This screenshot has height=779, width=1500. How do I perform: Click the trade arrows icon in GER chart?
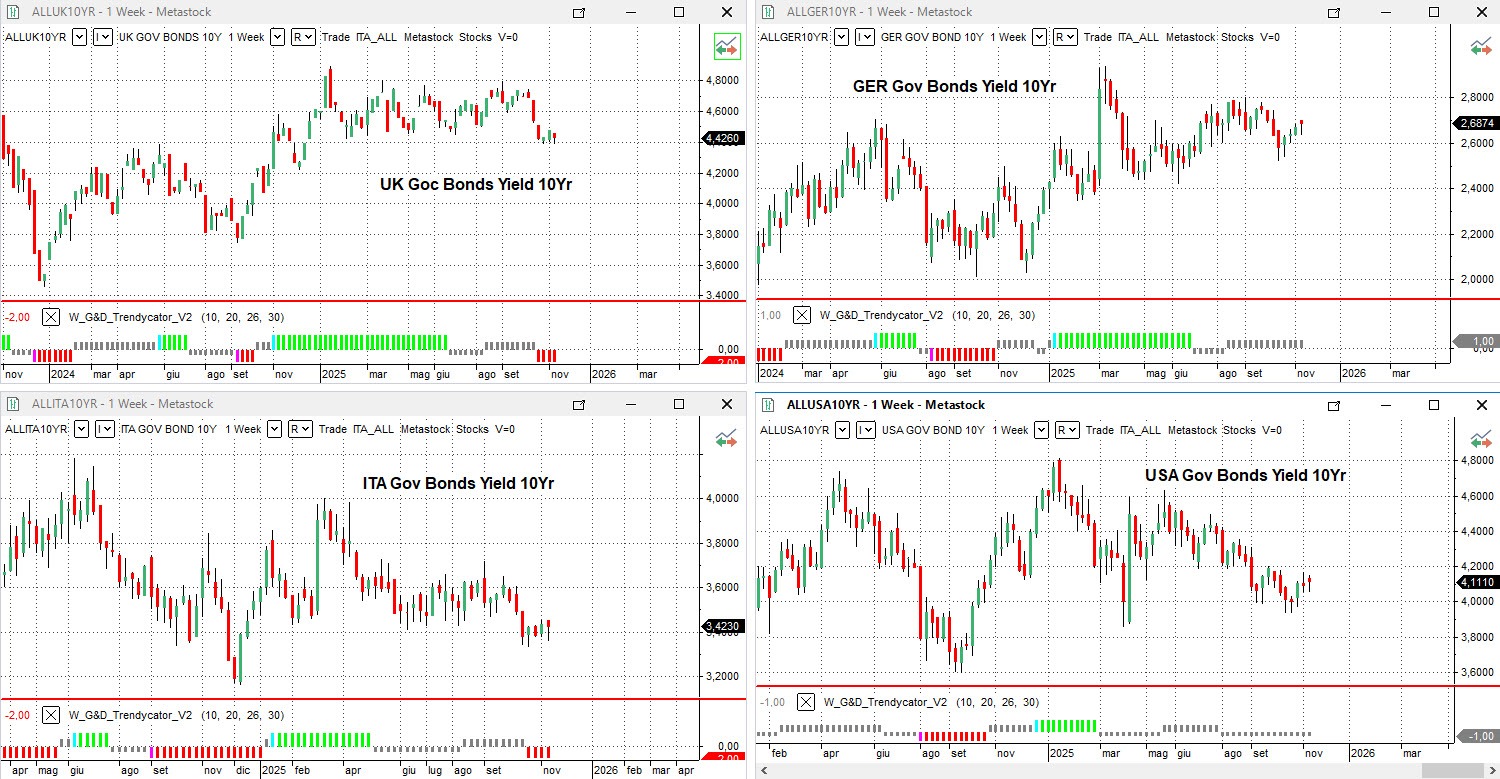click(1481, 46)
